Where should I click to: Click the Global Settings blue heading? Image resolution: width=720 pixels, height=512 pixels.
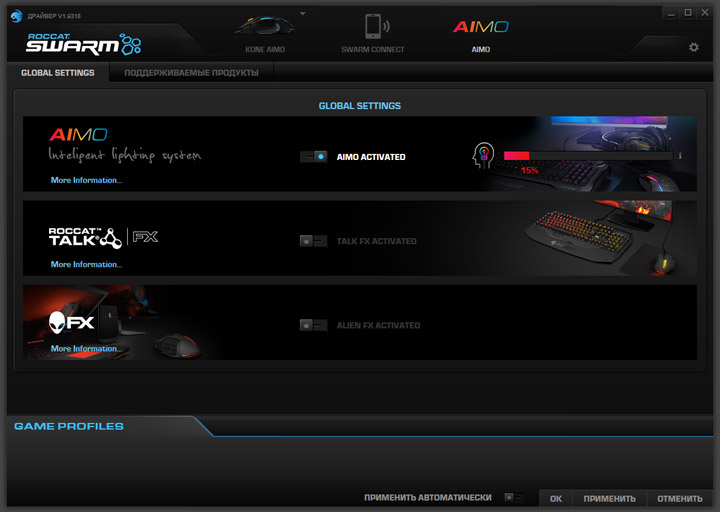[x=360, y=106]
